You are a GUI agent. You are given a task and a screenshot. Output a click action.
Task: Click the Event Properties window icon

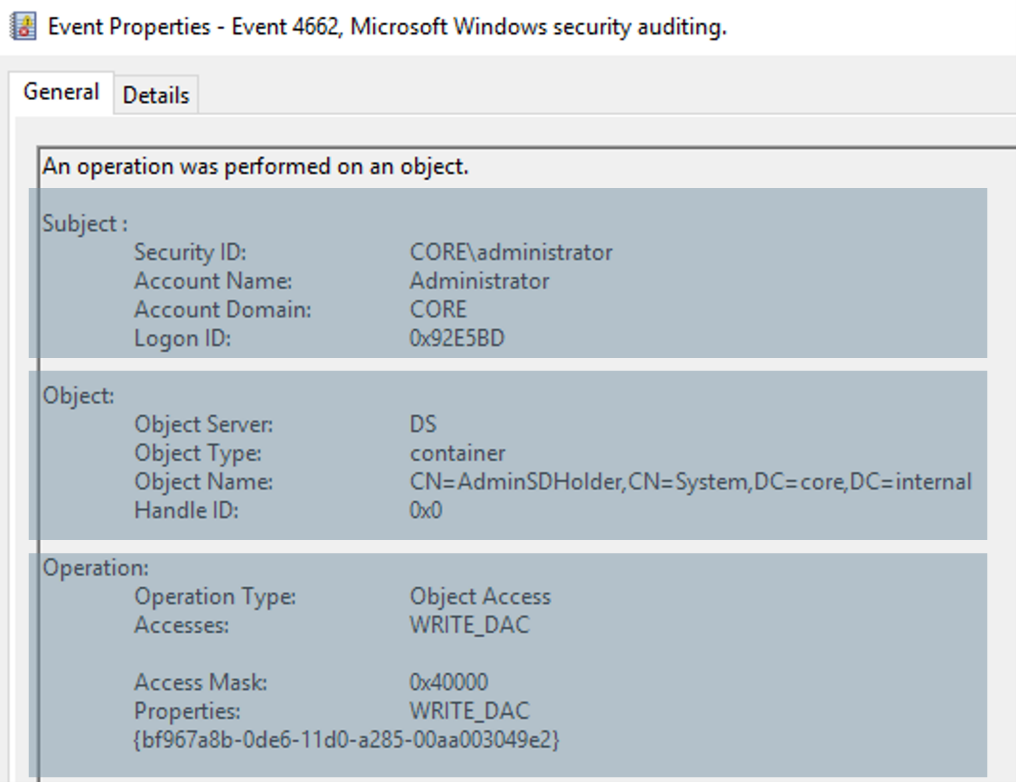point(23,27)
